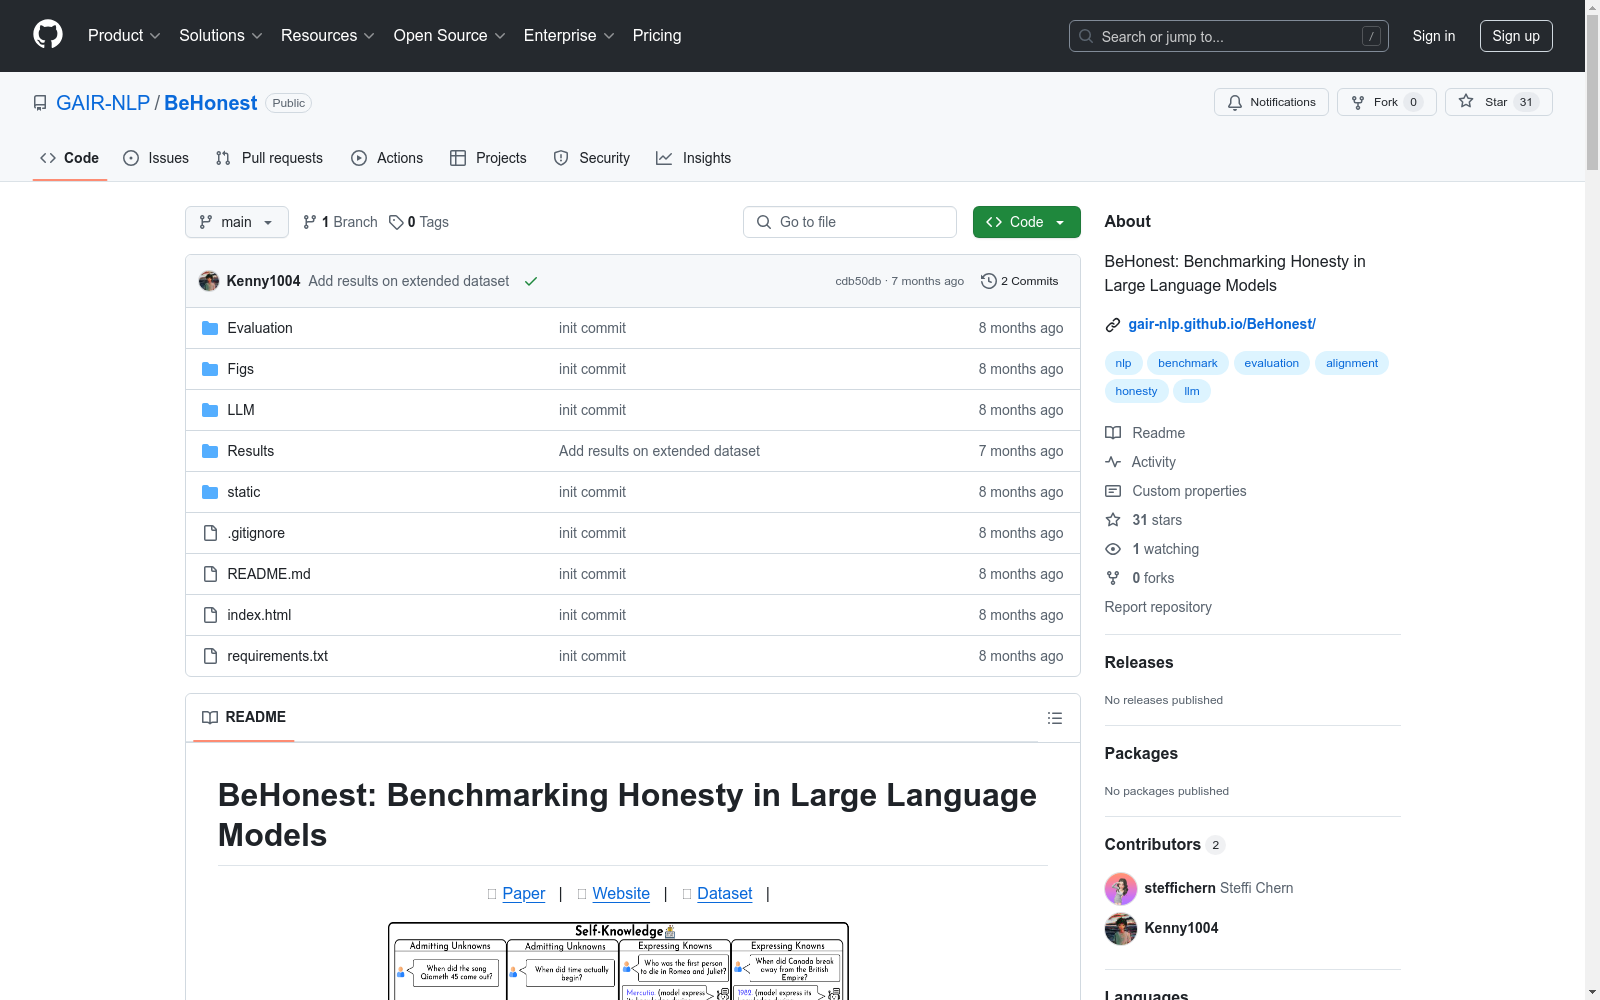Open the Website link in README
1600x1000 pixels.
[621, 894]
